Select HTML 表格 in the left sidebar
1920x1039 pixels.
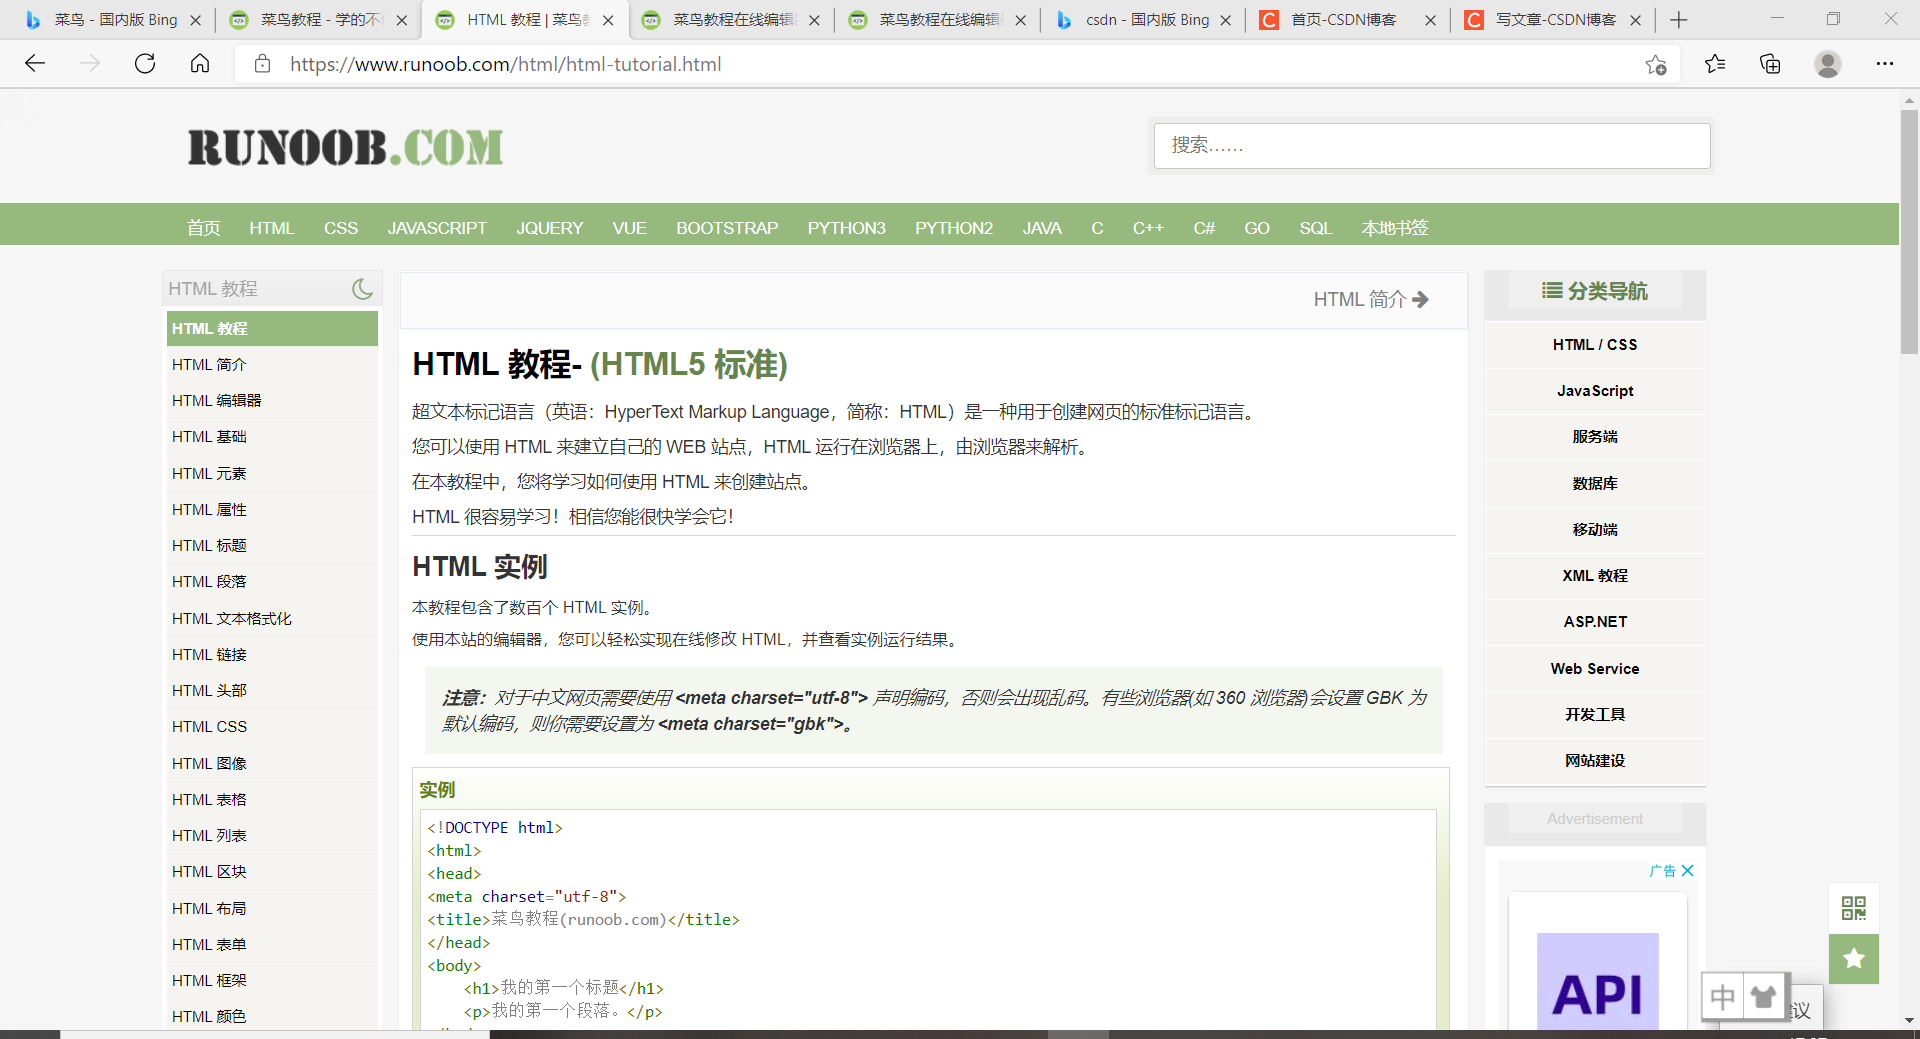tap(210, 799)
